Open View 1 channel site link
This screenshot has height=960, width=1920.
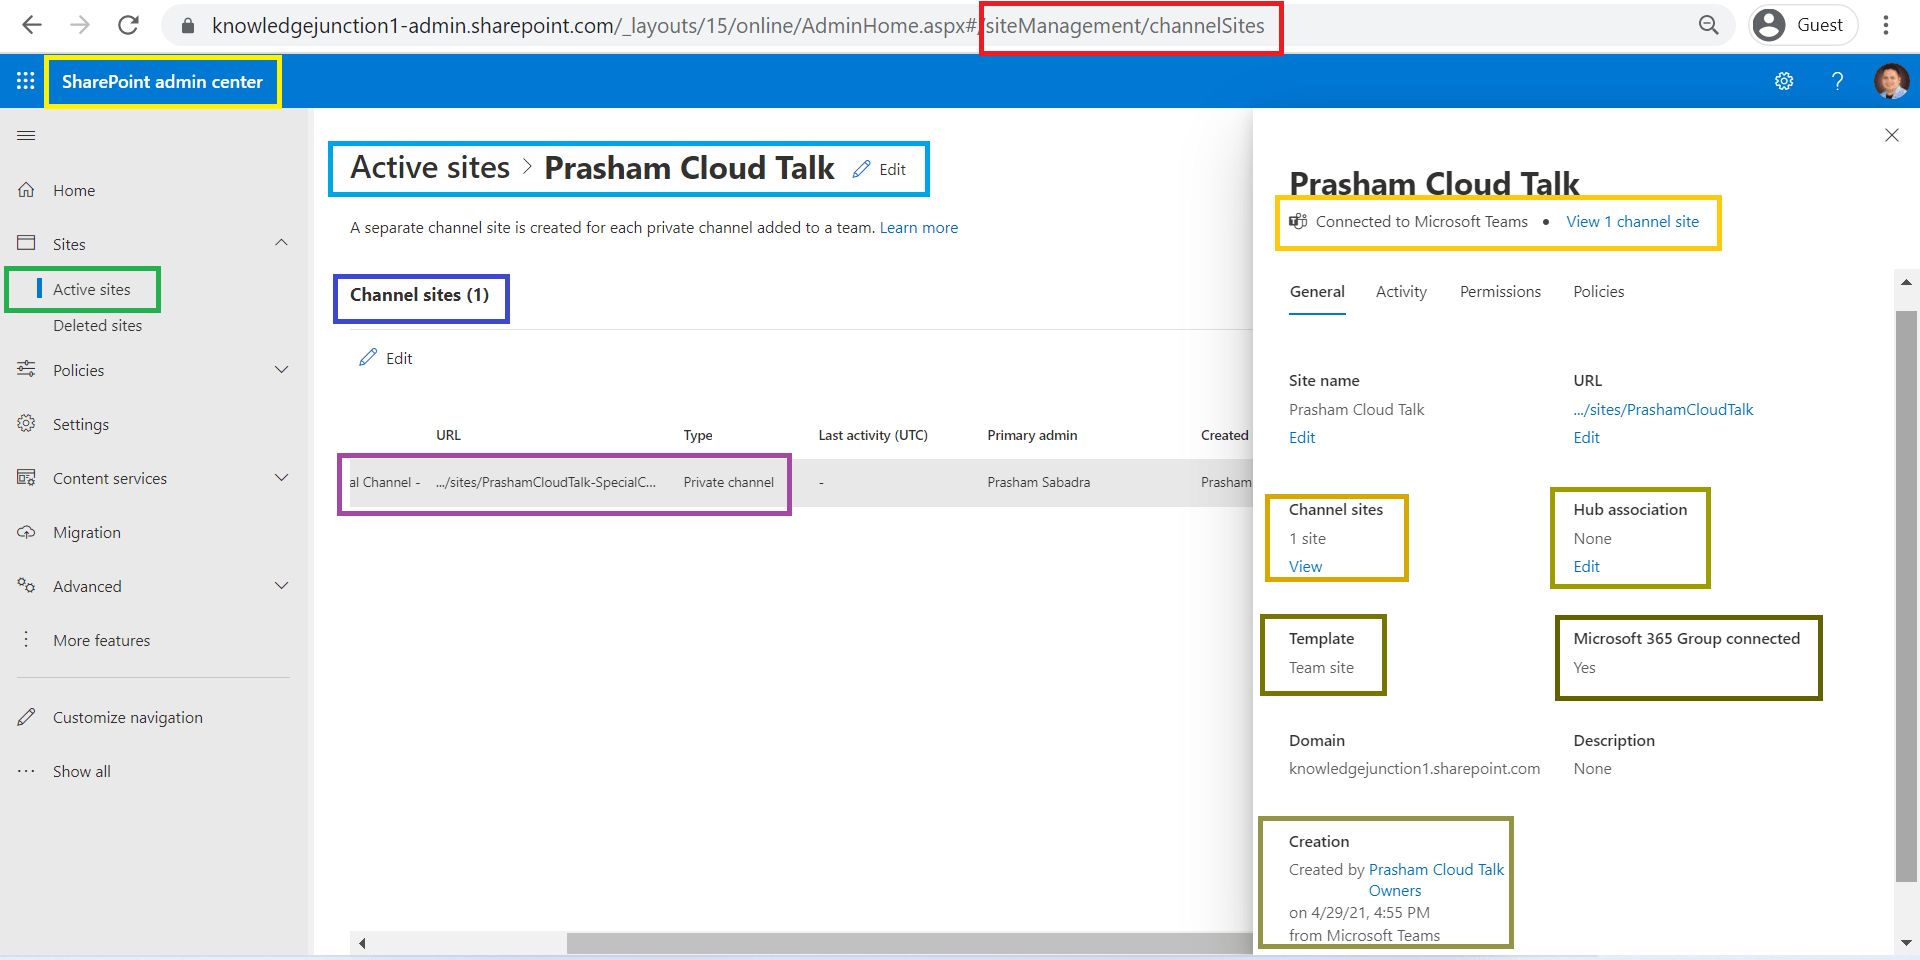1633,221
